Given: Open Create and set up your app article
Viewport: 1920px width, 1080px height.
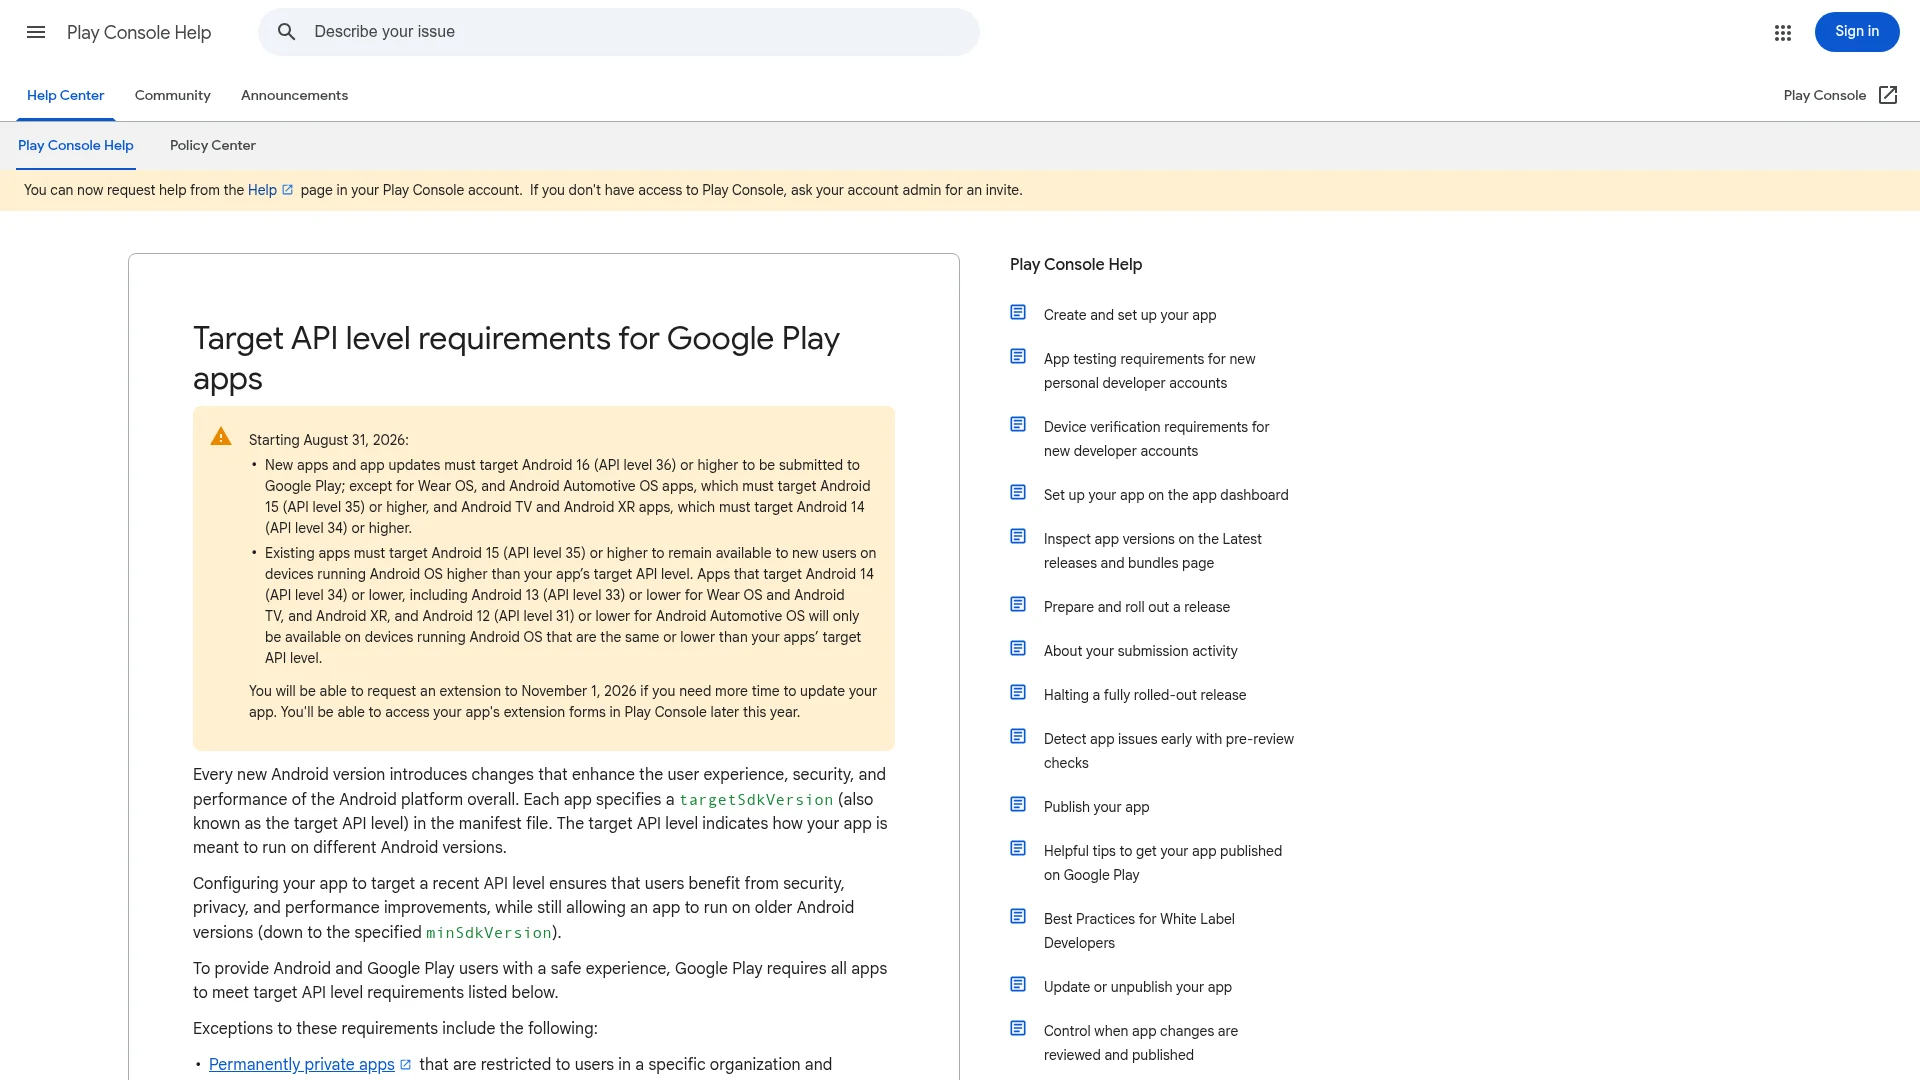Looking at the screenshot, I should pyautogui.click(x=1130, y=315).
